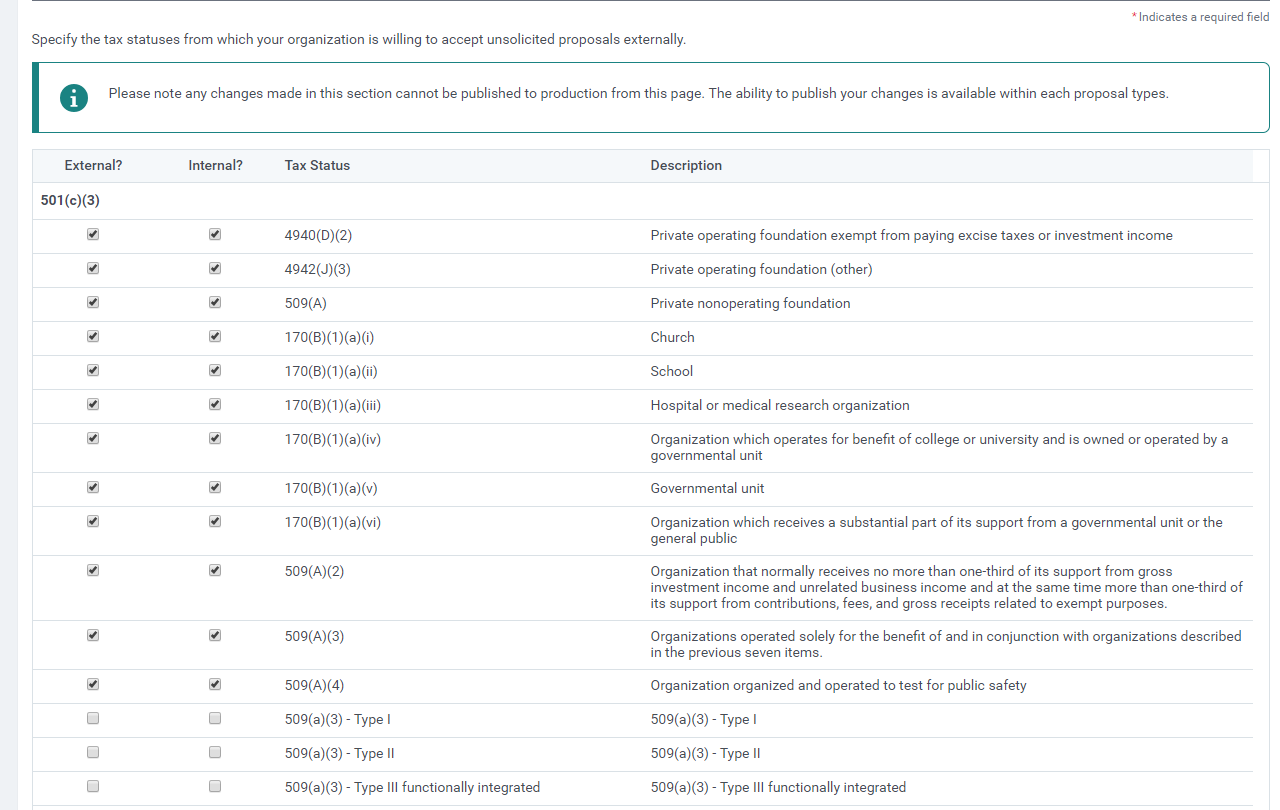The width and height of the screenshot is (1280, 810).
Task: Toggle External for 170(B)(1)(a)(vi) row
Action: click(x=93, y=521)
